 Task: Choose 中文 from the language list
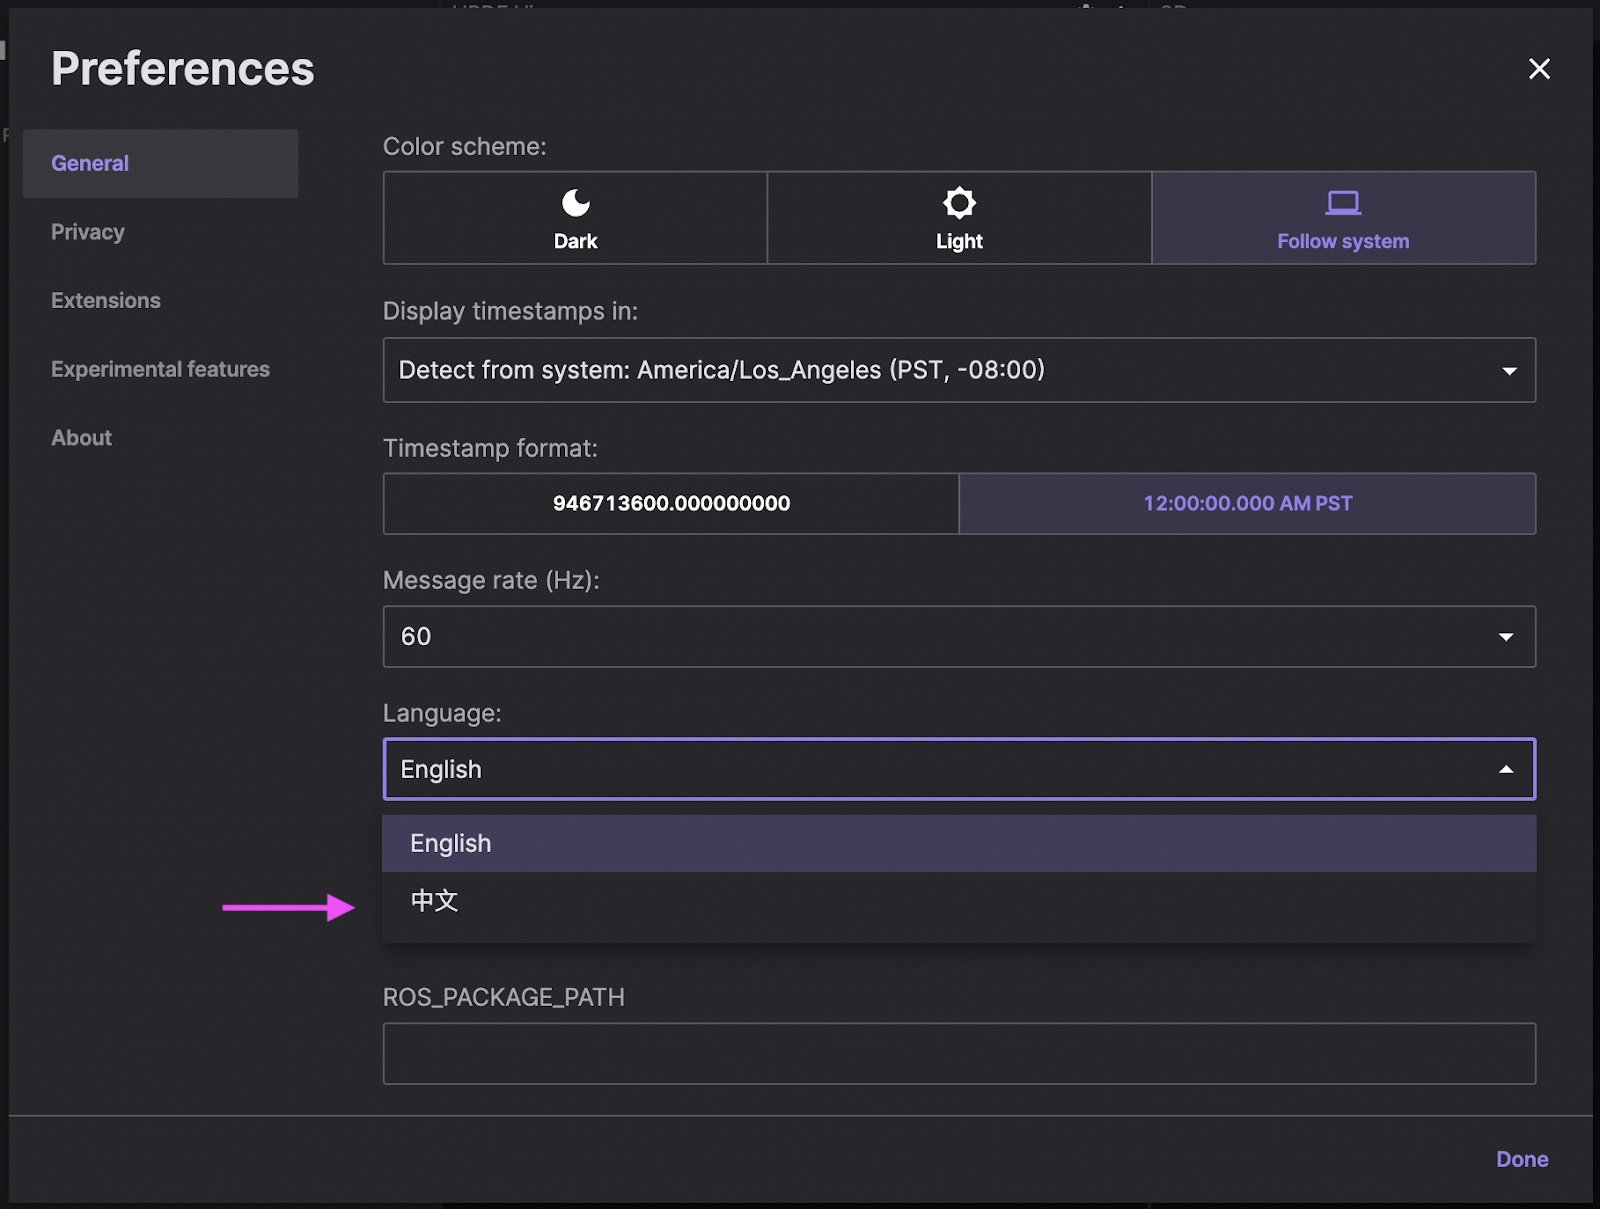tap(434, 901)
